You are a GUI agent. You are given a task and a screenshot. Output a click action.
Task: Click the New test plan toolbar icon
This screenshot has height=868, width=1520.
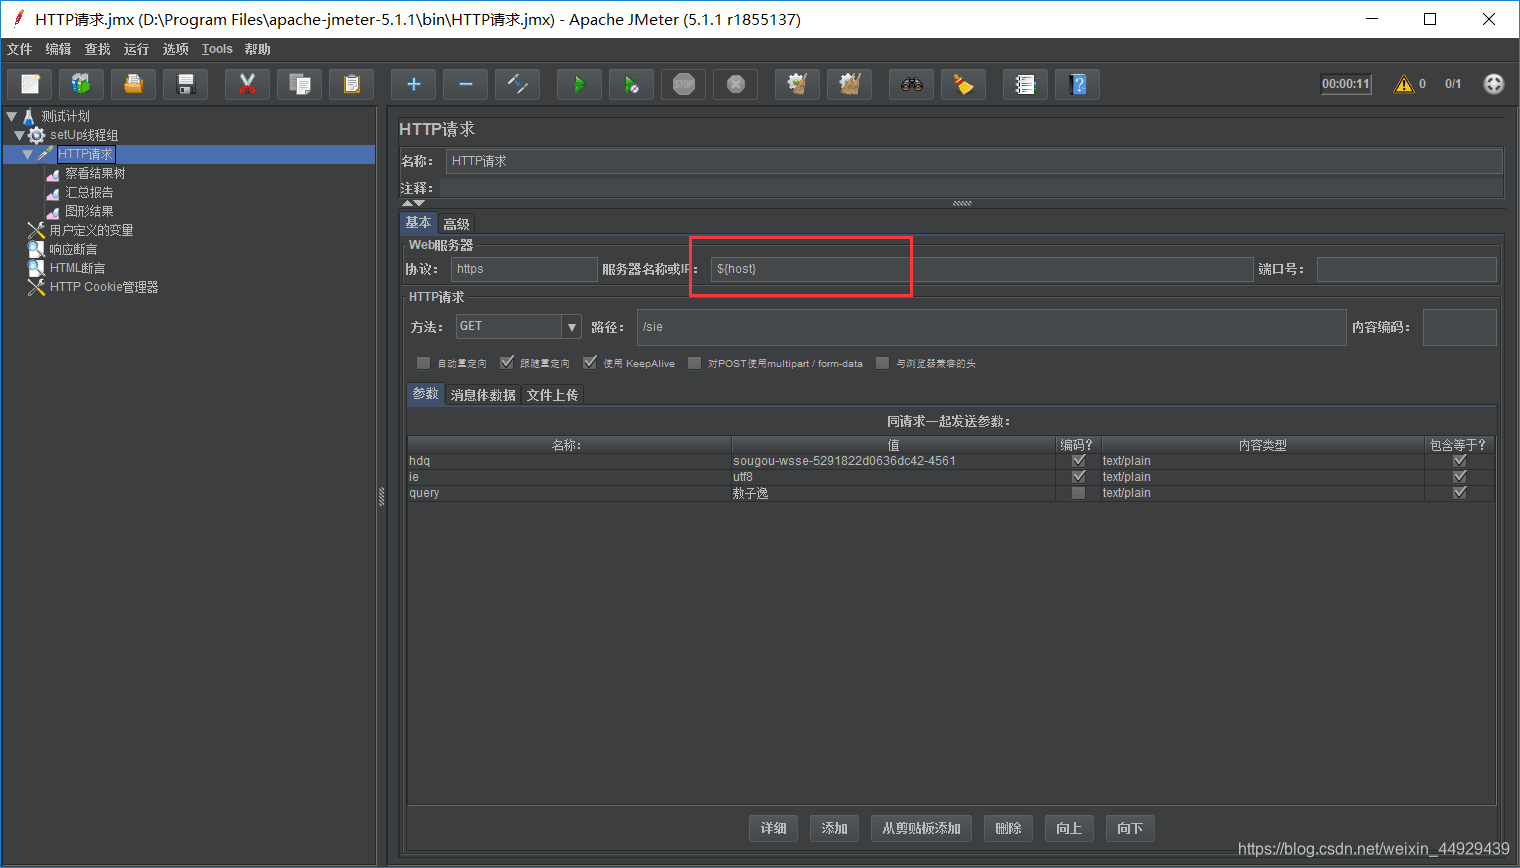[30, 84]
